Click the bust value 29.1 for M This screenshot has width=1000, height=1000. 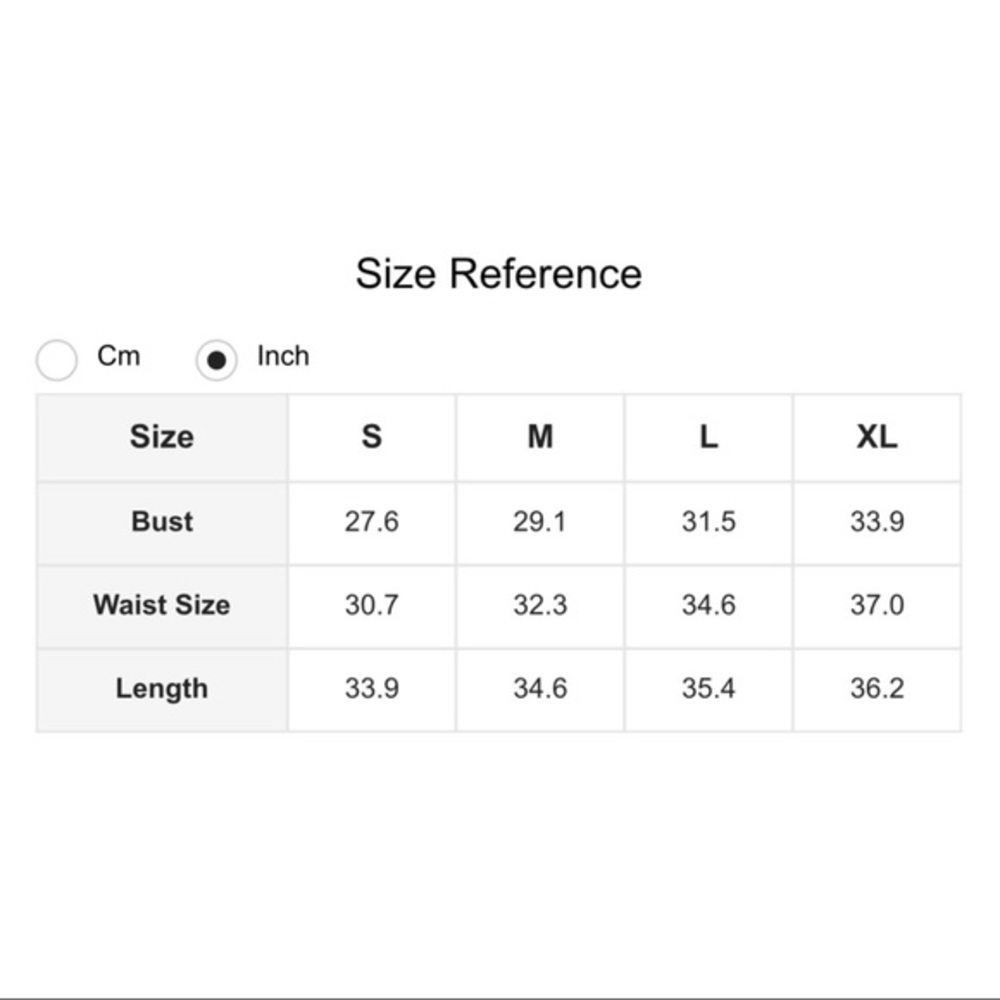tap(540, 522)
